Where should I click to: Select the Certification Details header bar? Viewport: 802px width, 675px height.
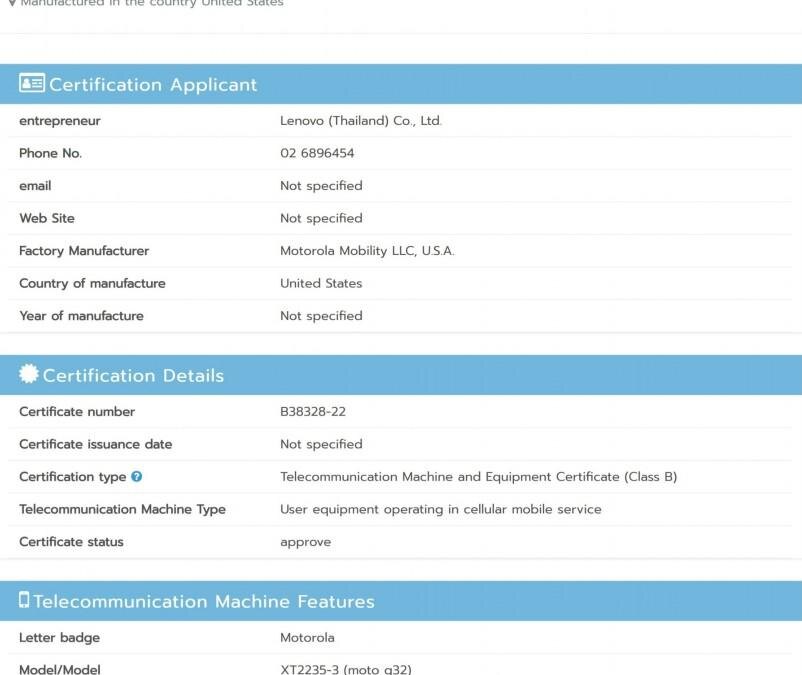[x=400, y=374]
